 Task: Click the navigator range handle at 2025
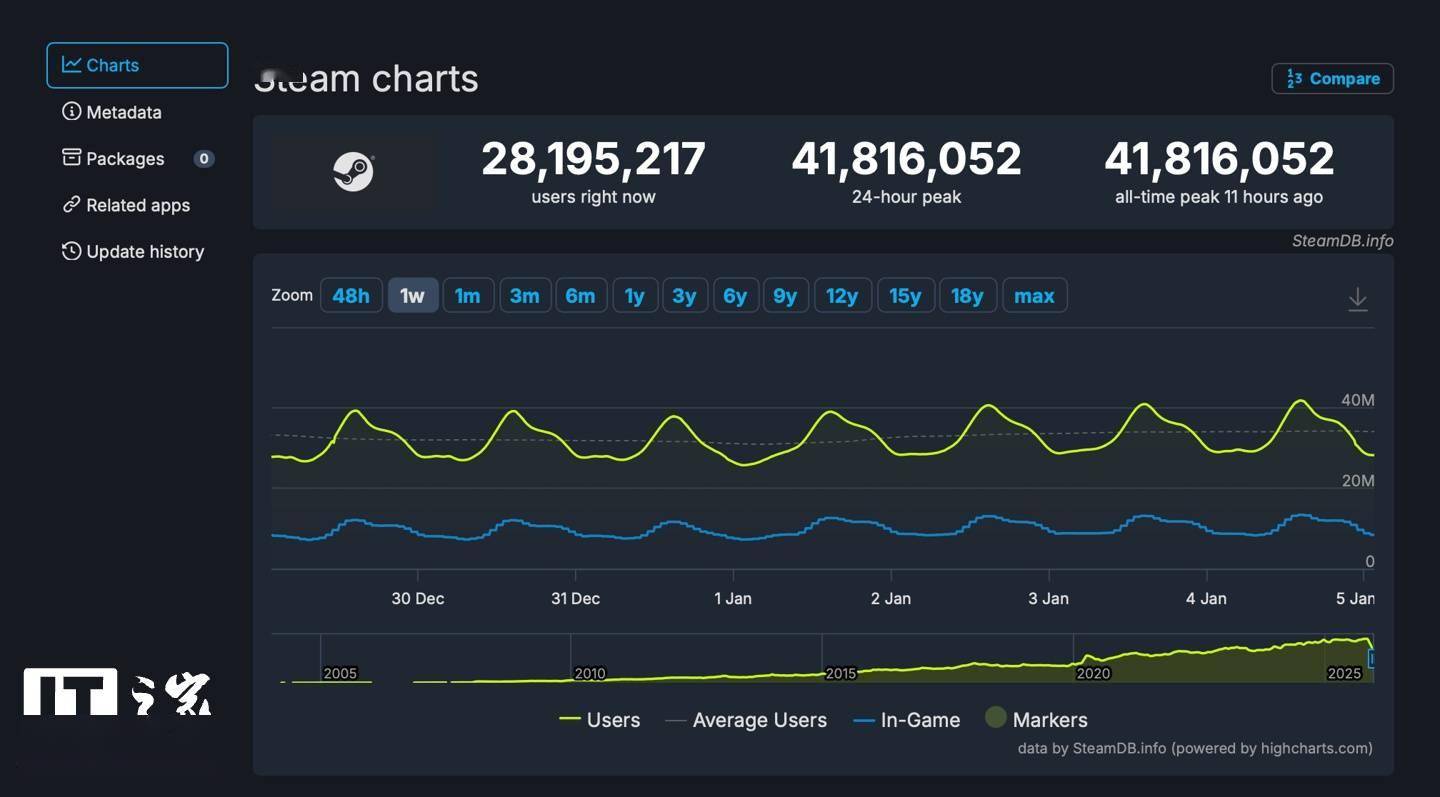pos(1371,660)
